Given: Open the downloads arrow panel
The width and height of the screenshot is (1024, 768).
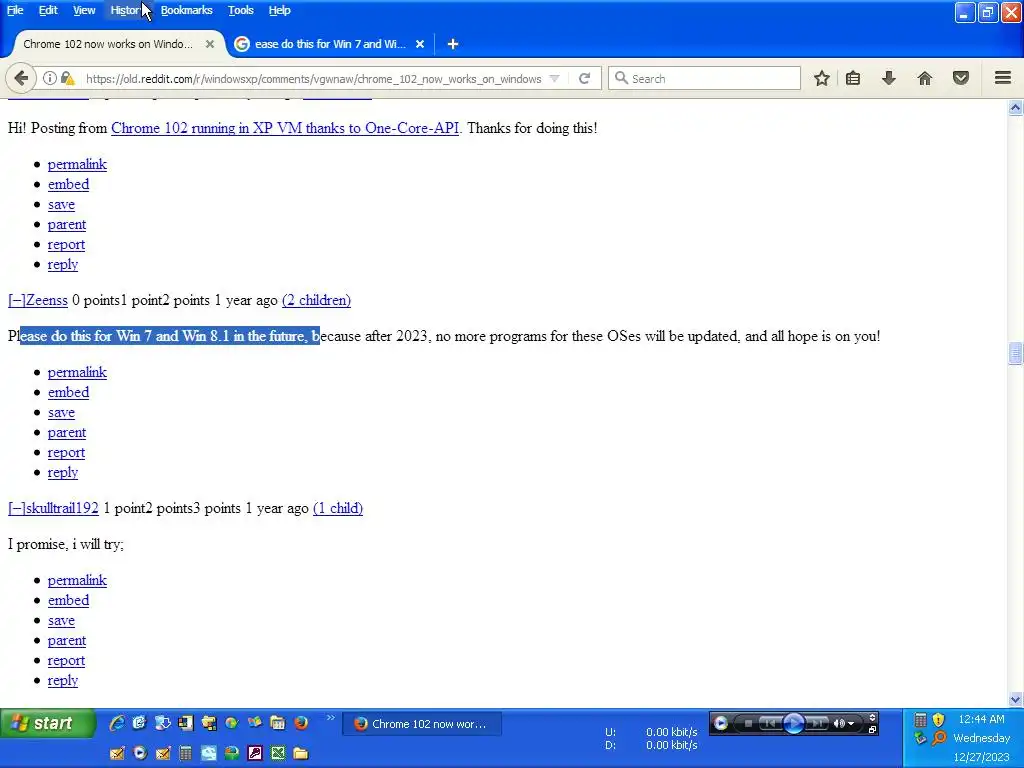Looking at the screenshot, I should (x=889, y=78).
